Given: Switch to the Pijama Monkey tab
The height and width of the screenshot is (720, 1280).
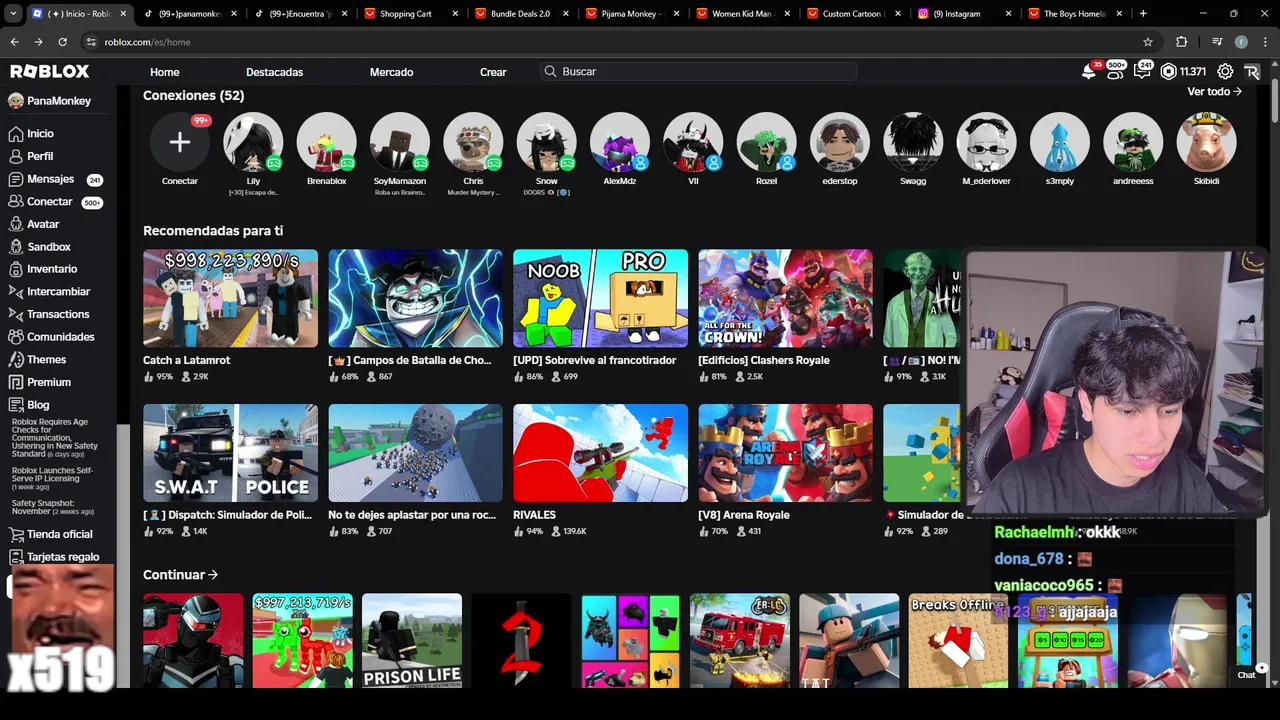Looking at the screenshot, I should click(x=632, y=14).
